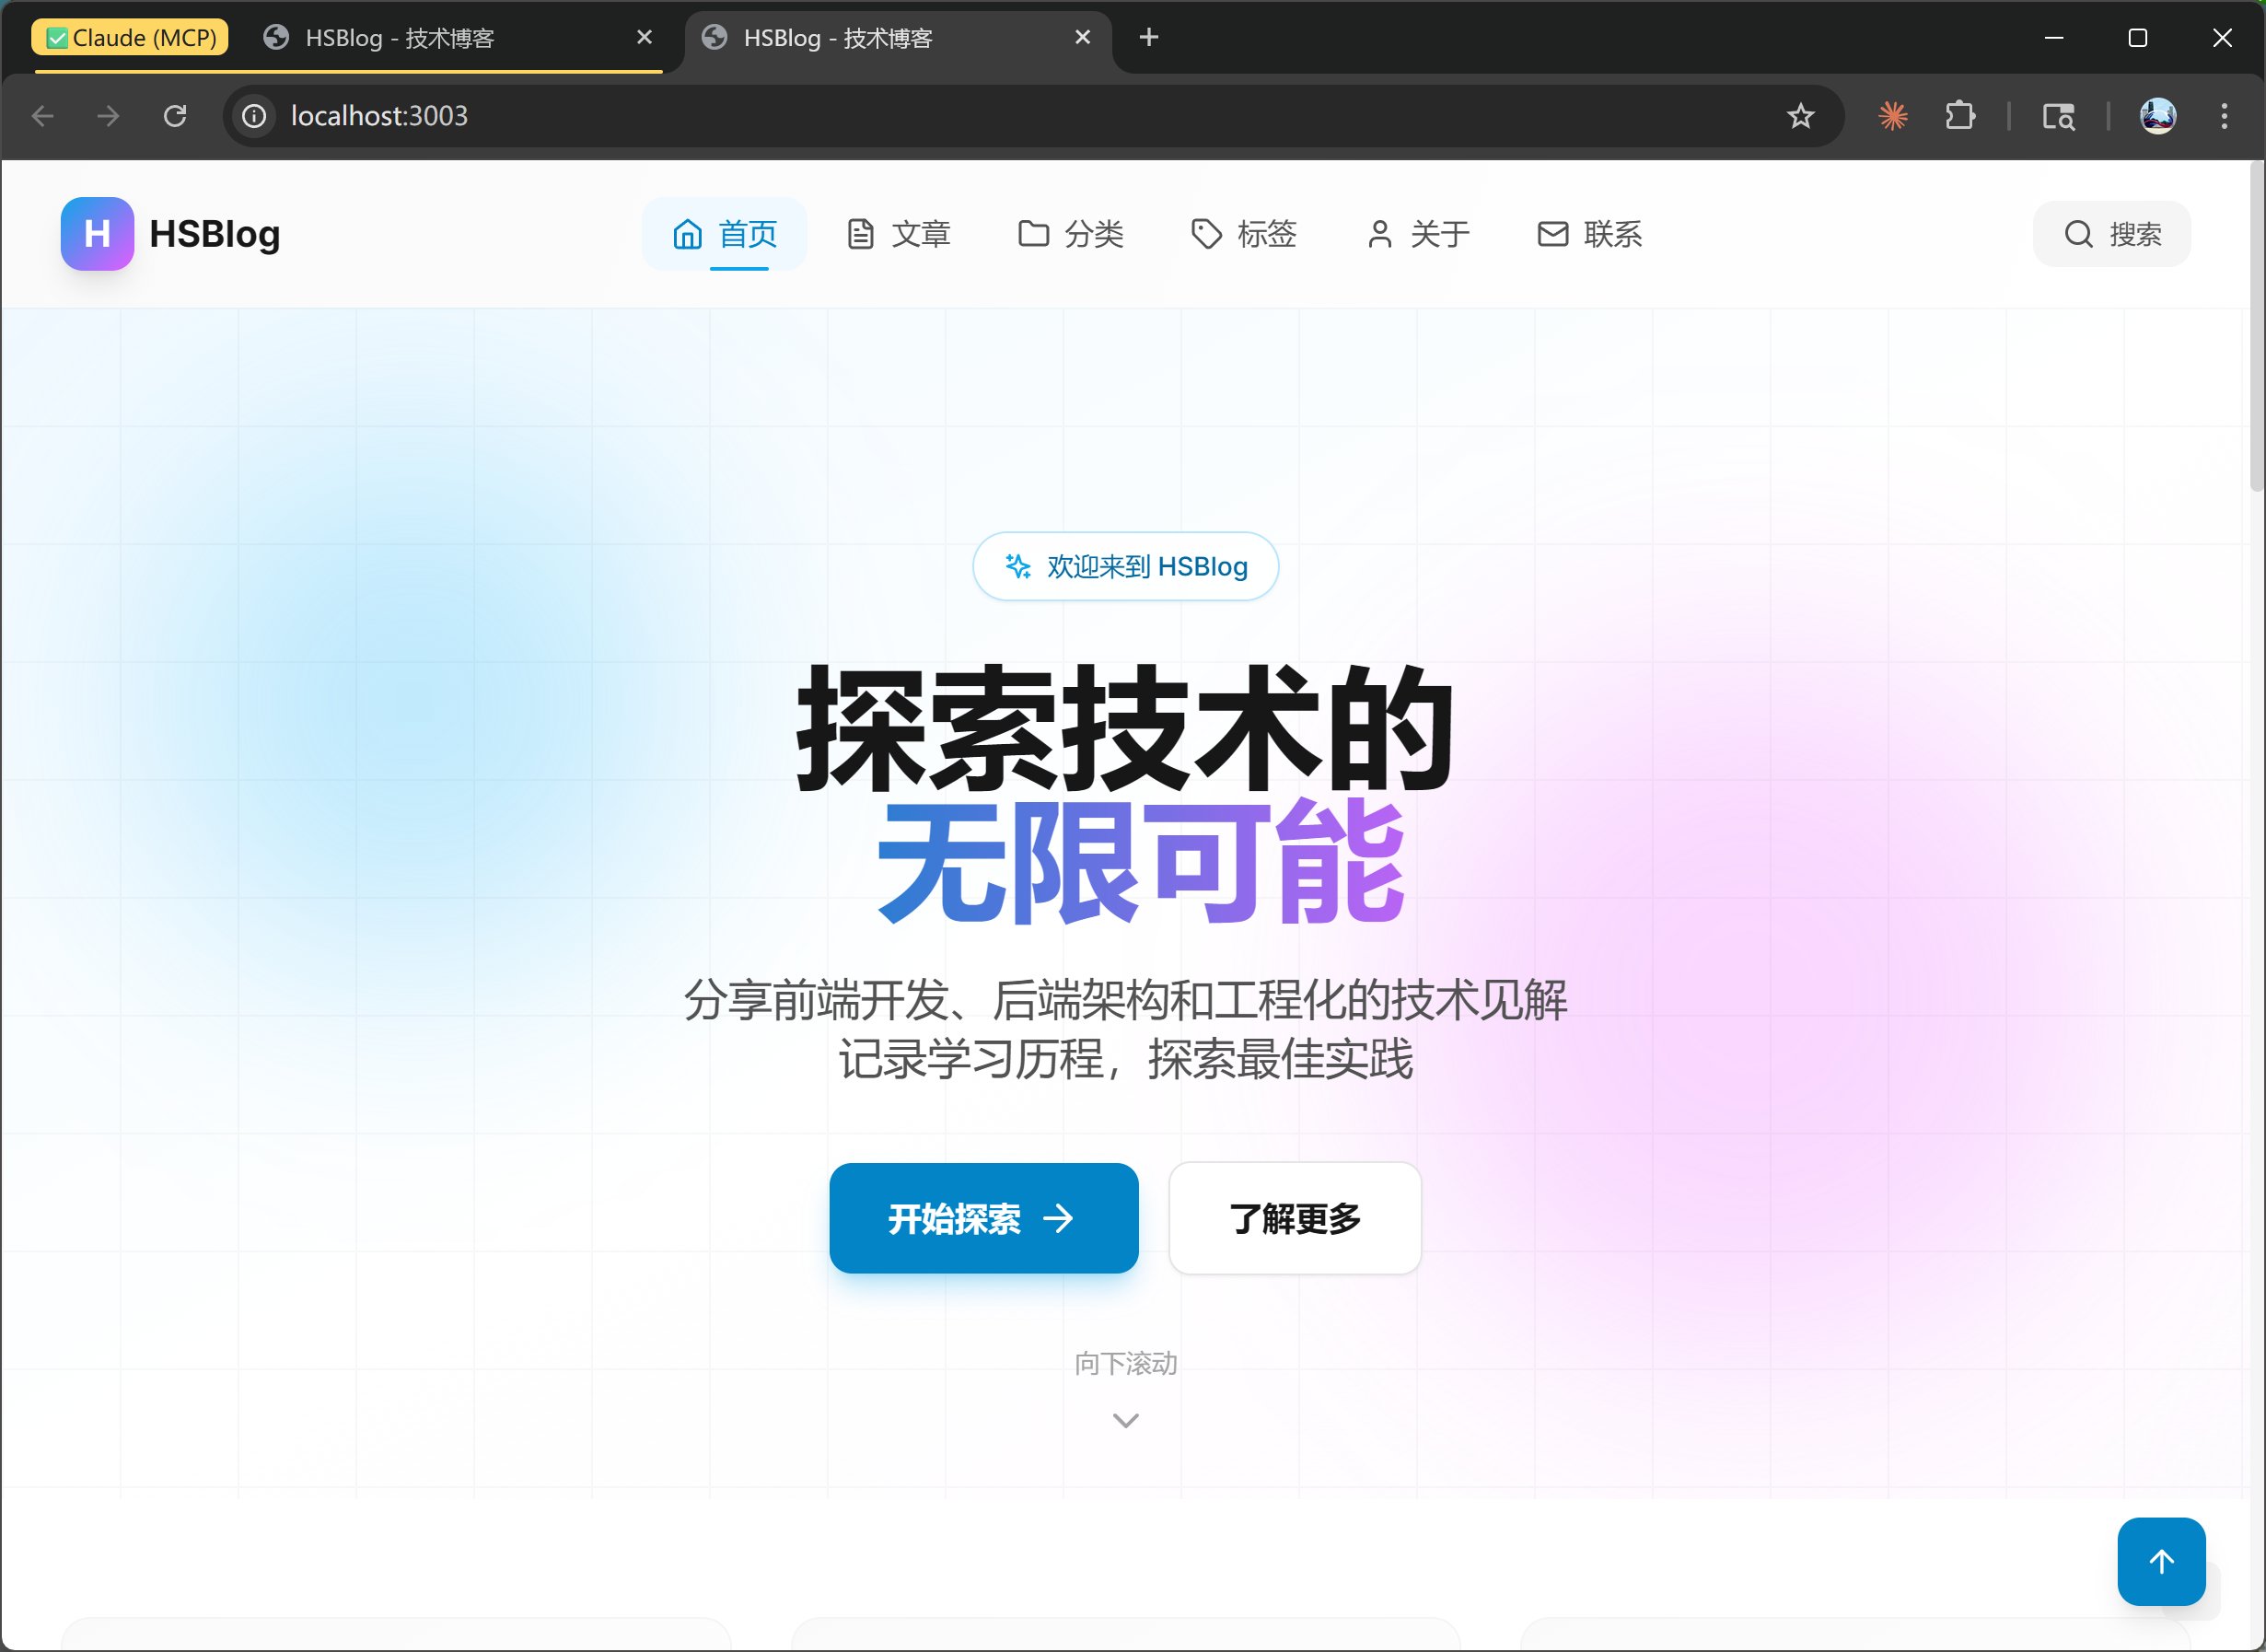Switch to the first HSBlog browser tab
Viewport: 2266px width, 1652px height.
point(400,38)
